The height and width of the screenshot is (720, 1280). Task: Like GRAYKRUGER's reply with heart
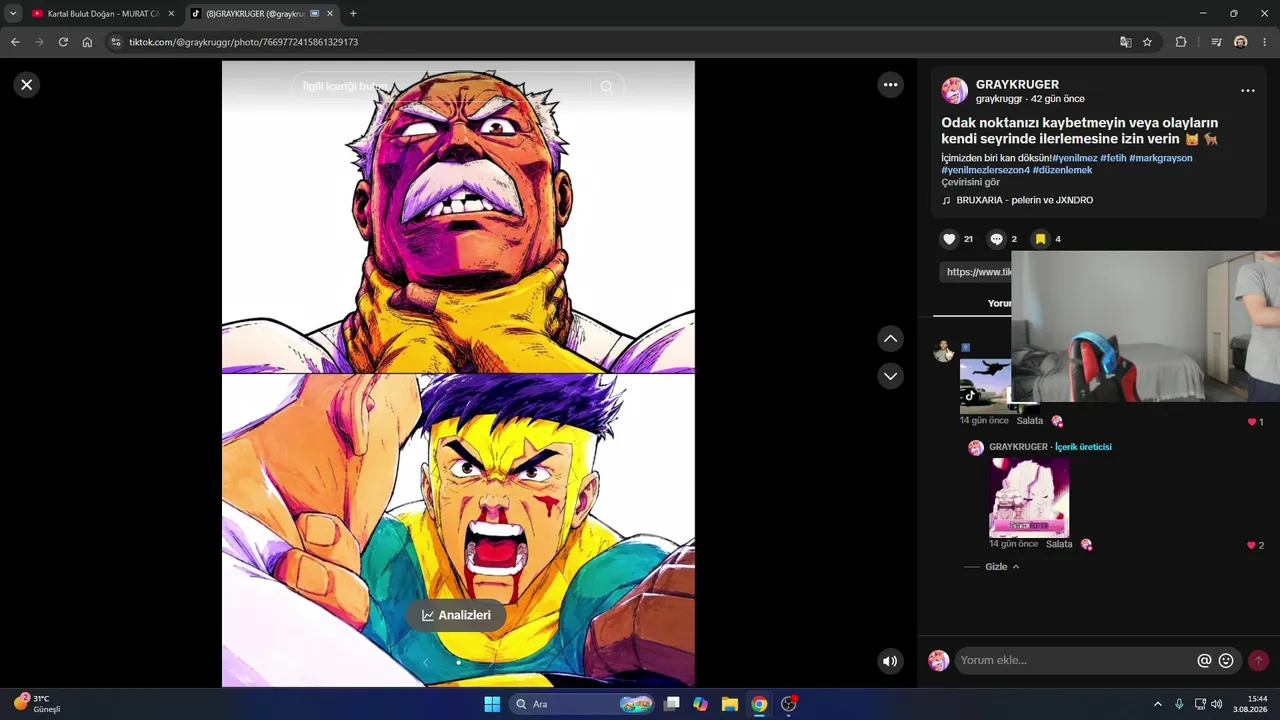(1252, 545)
